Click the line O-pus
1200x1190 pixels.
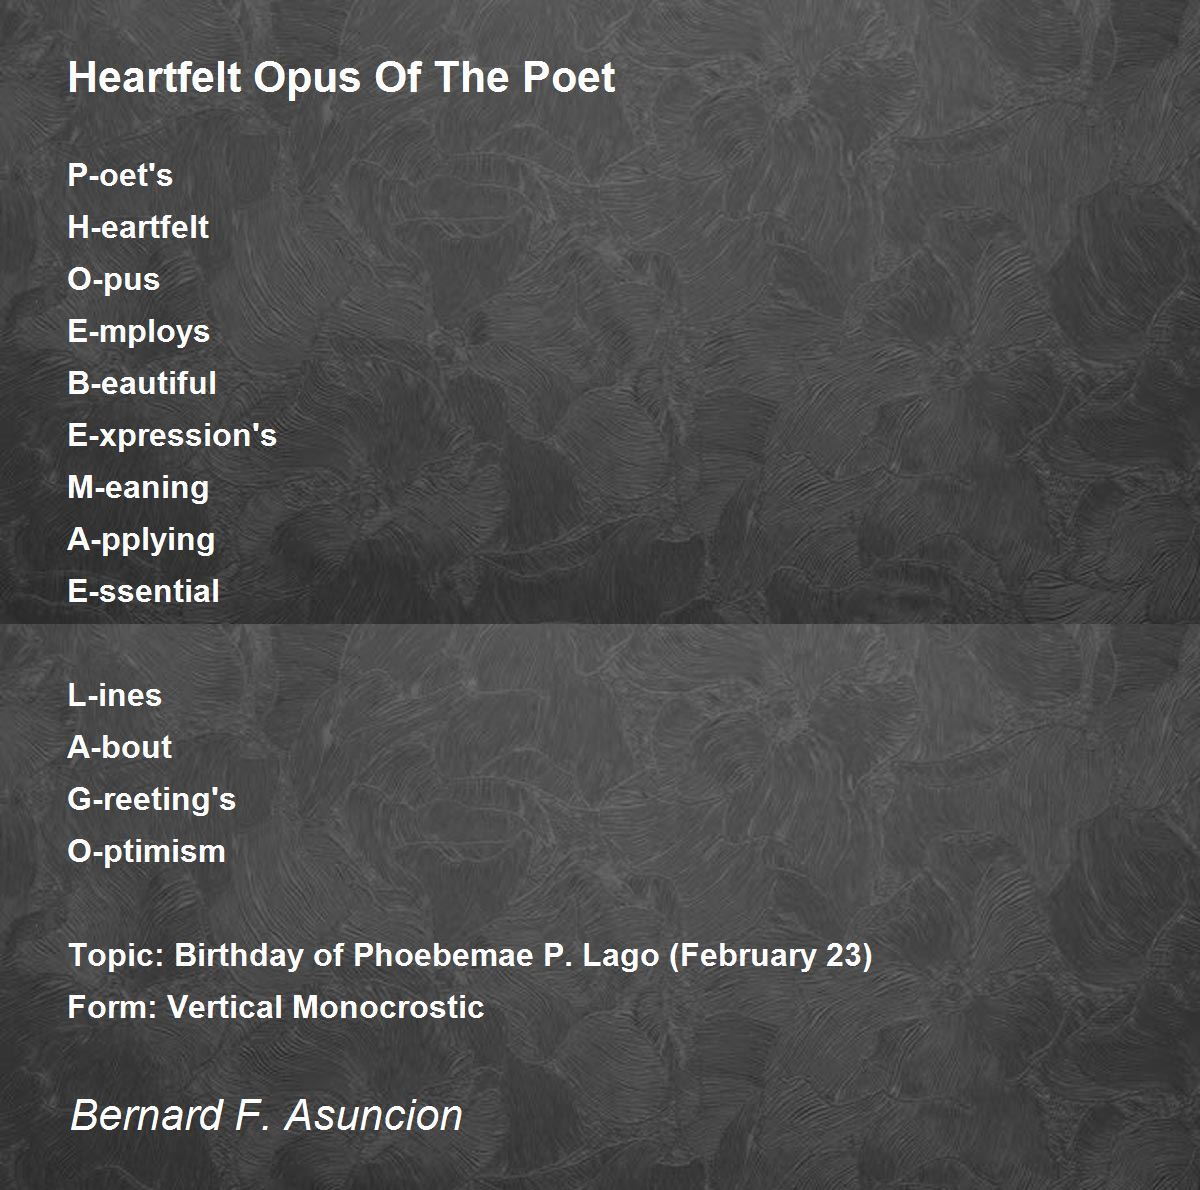[114, 279]
